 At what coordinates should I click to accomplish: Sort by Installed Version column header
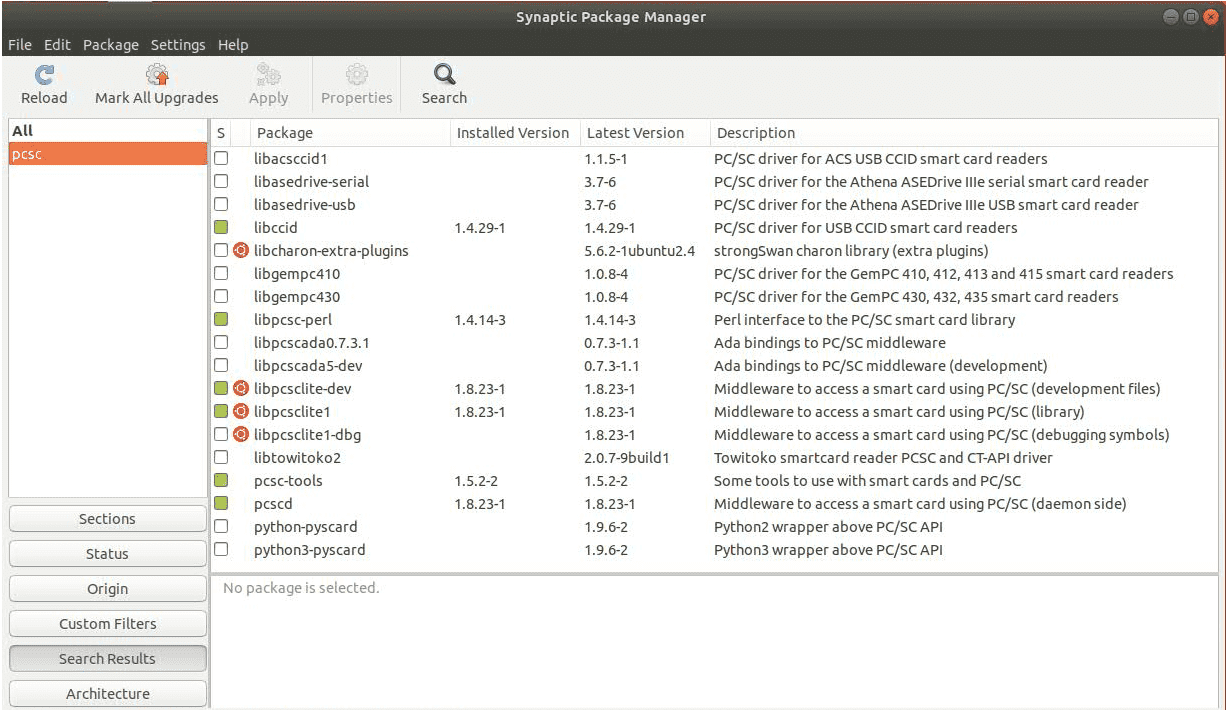pos(513,133)
